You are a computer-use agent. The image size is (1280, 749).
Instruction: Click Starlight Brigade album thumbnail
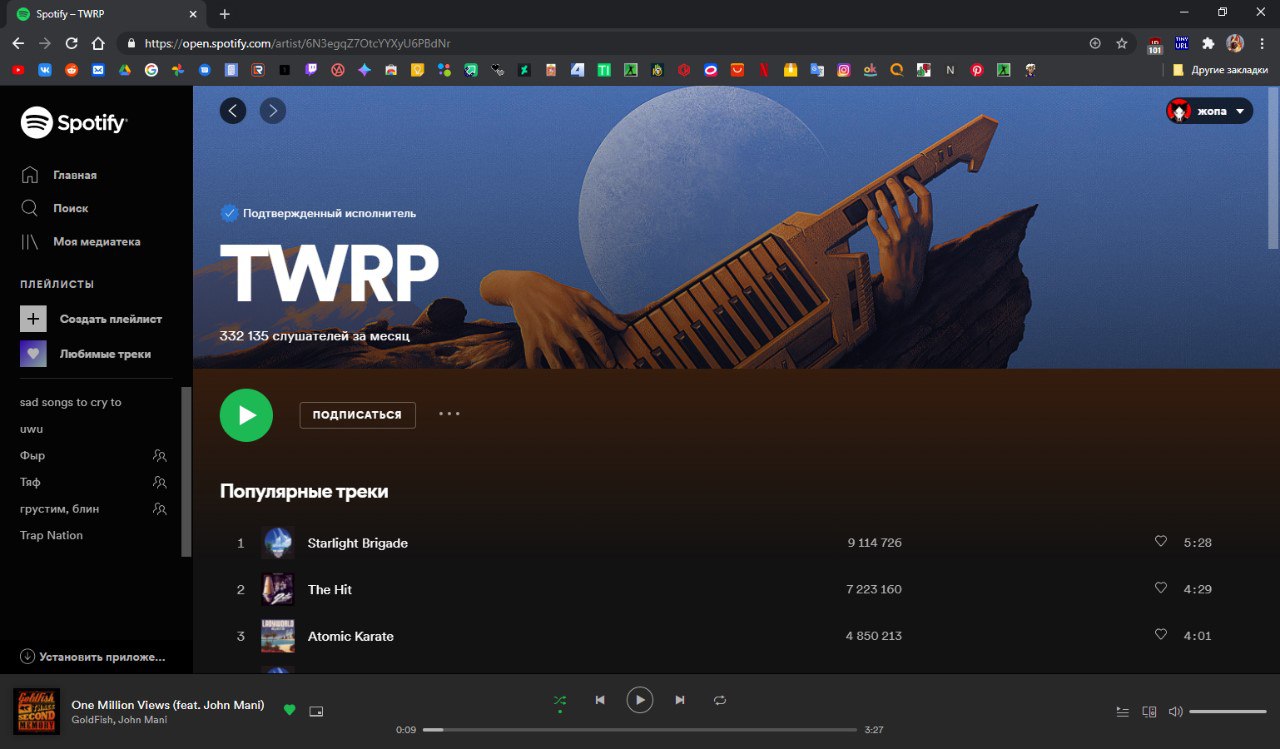pos(278,543)
